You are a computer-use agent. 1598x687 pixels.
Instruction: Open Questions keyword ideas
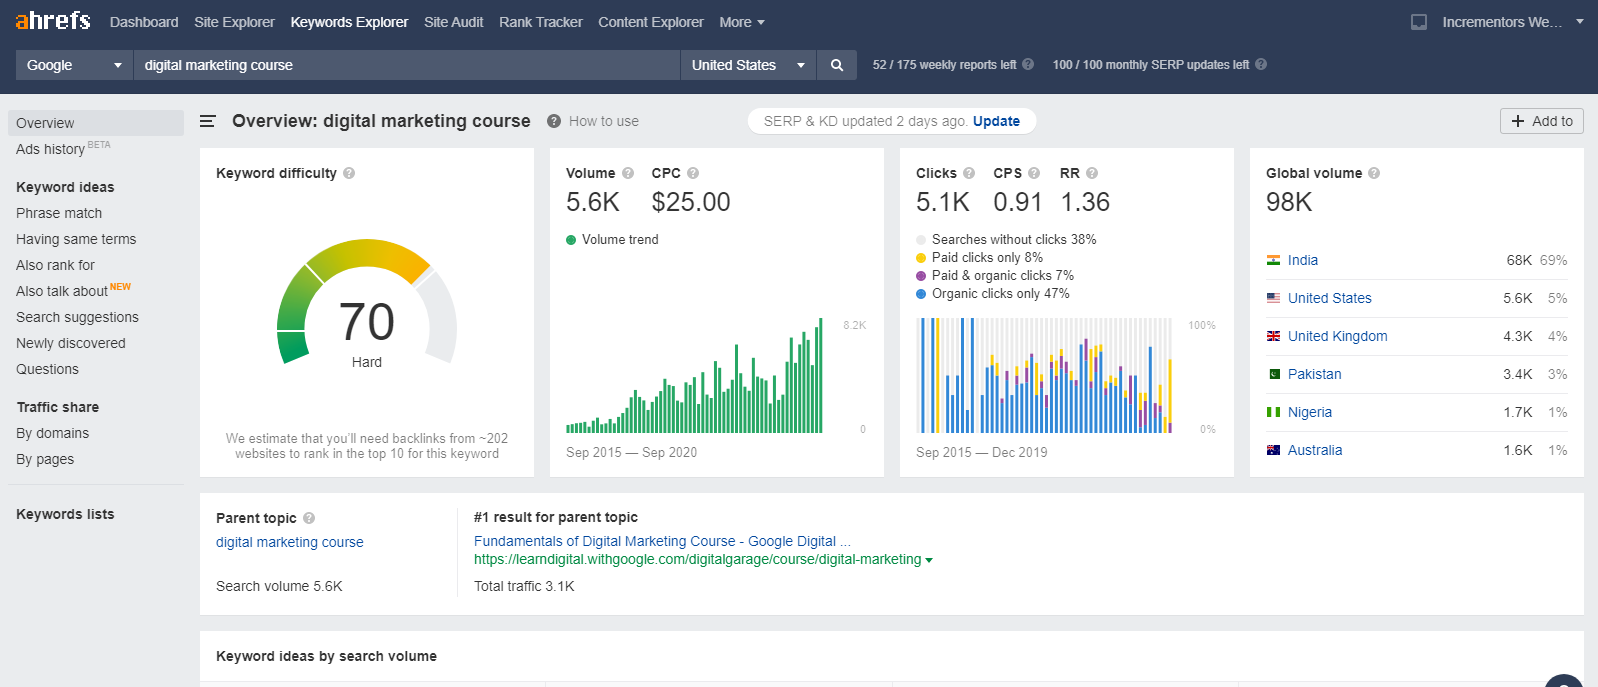click(x=47, y=369)
